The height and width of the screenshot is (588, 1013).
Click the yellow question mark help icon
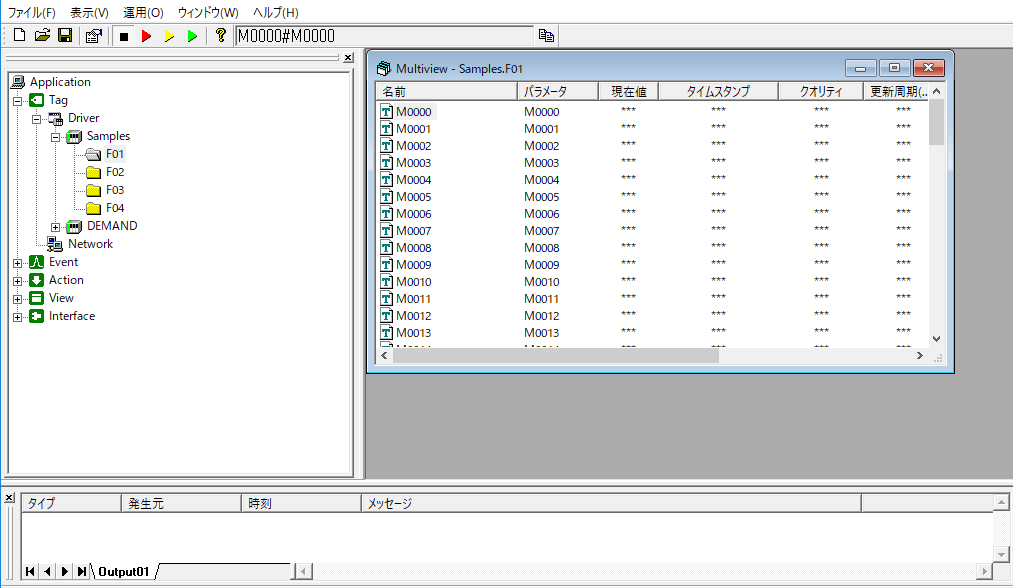point(221,36)
